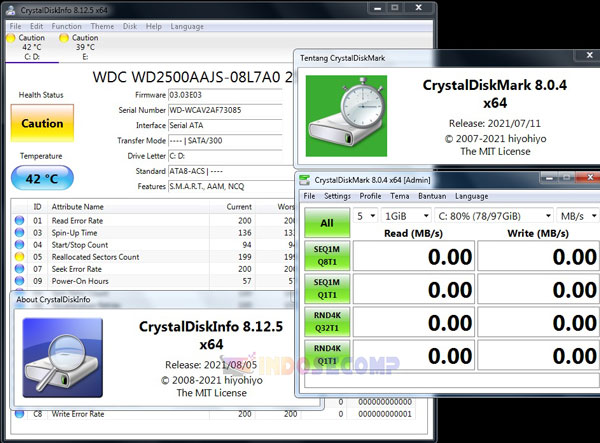Click the status circle for Write Error Rate

[19, 414]
